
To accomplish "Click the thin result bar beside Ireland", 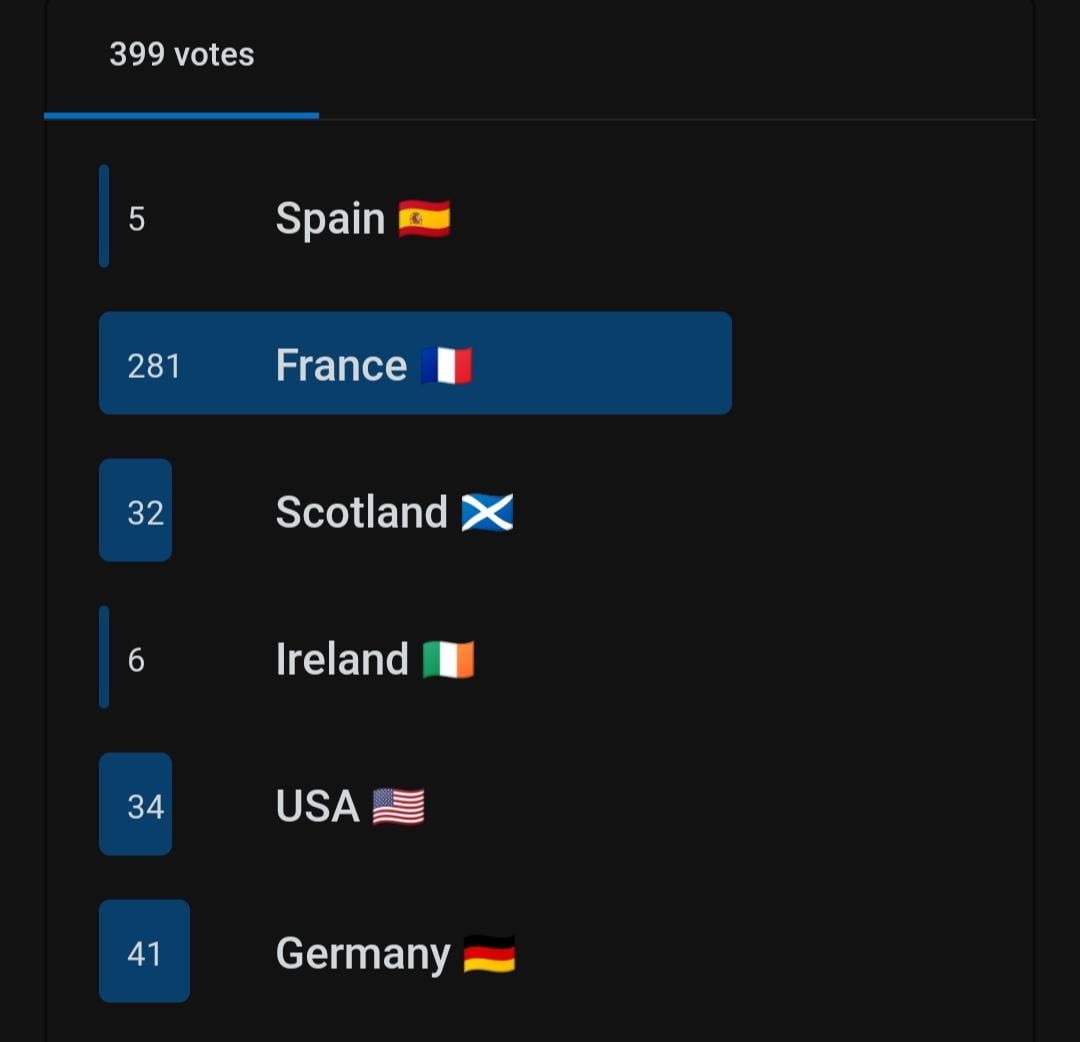I will 104,657.
